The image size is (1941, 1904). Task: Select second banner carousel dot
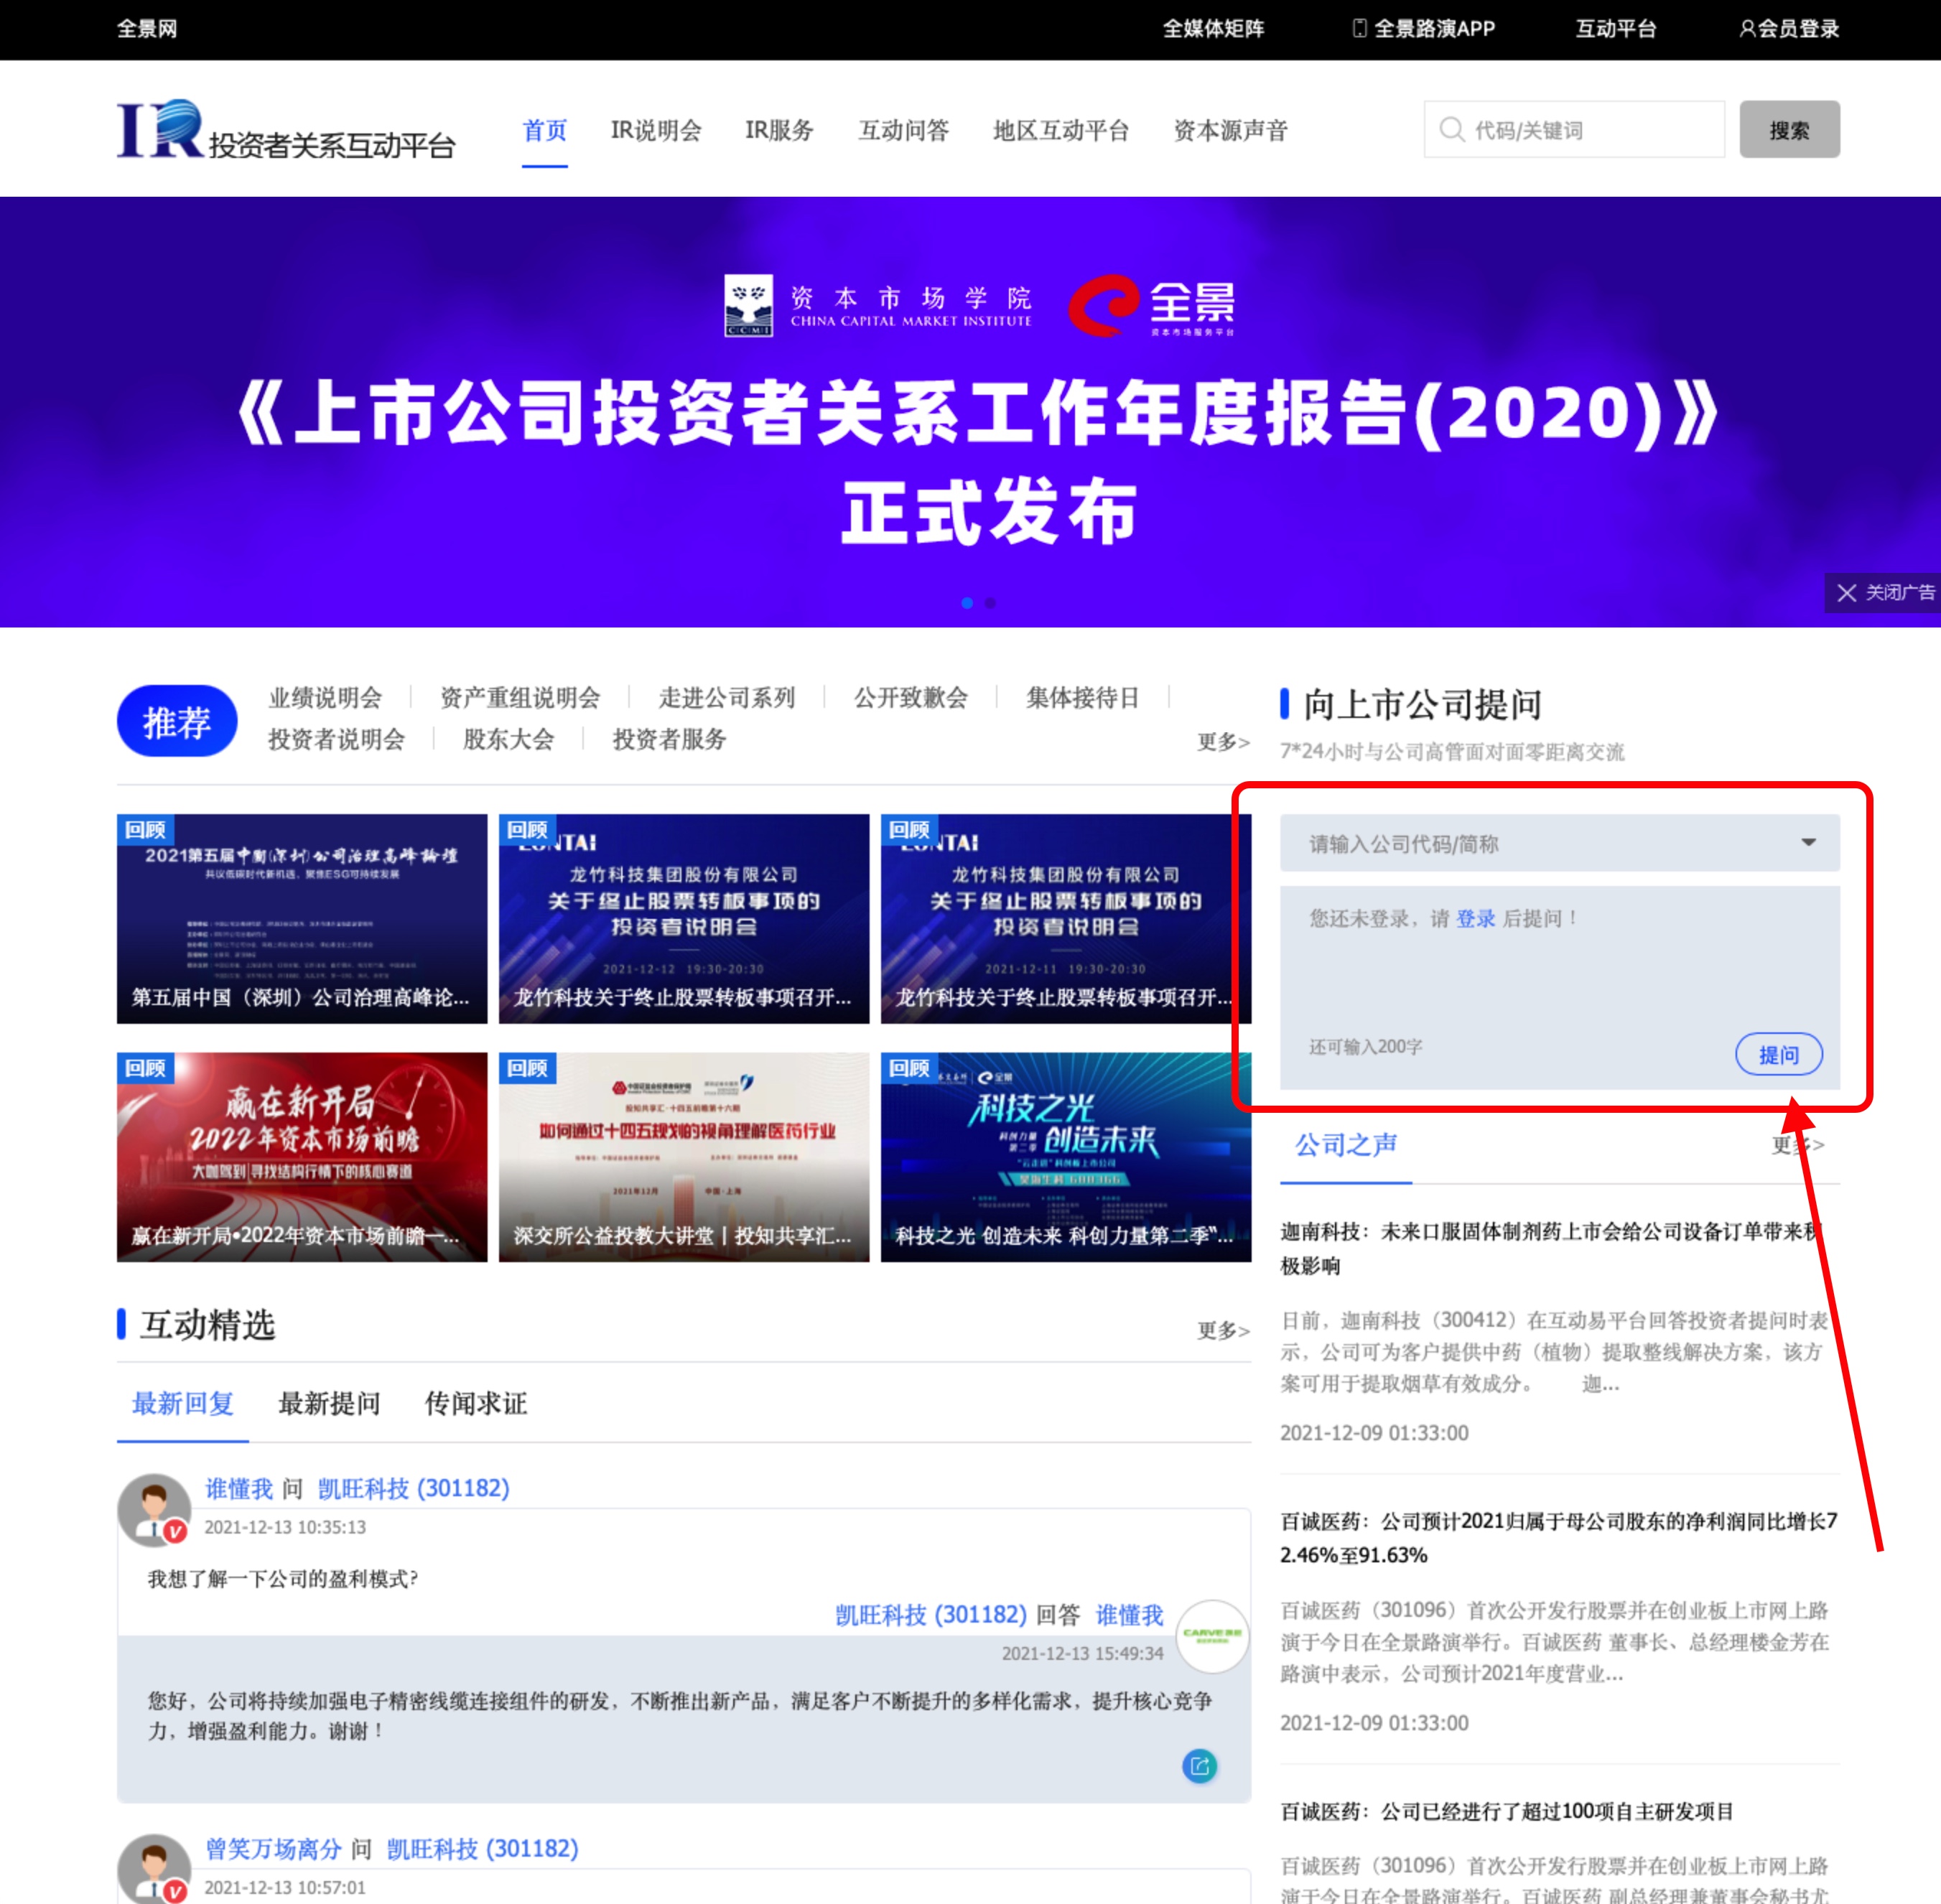(990, 603)
